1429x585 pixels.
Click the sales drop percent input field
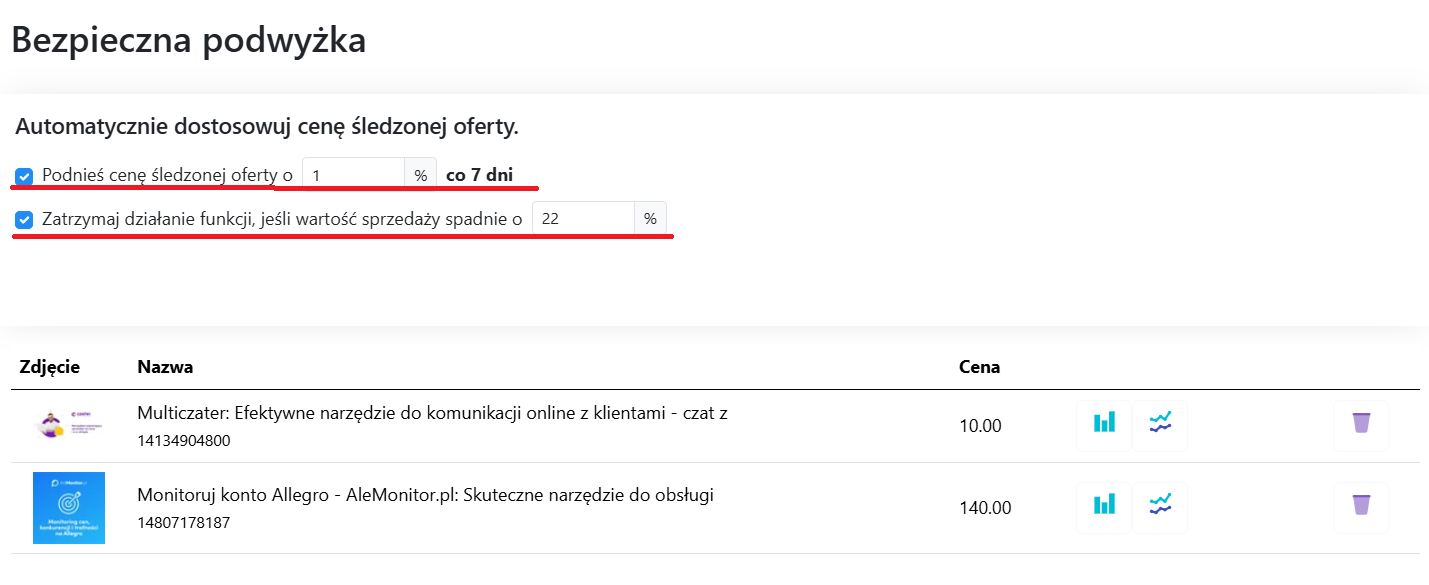coord(583,218)
